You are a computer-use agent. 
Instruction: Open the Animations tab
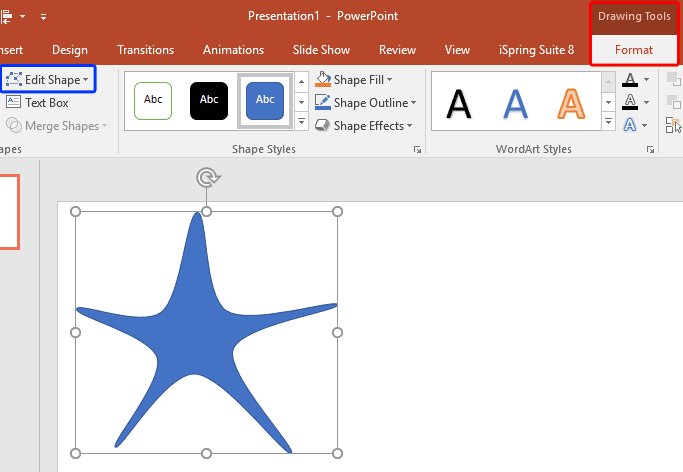point(234,50)
